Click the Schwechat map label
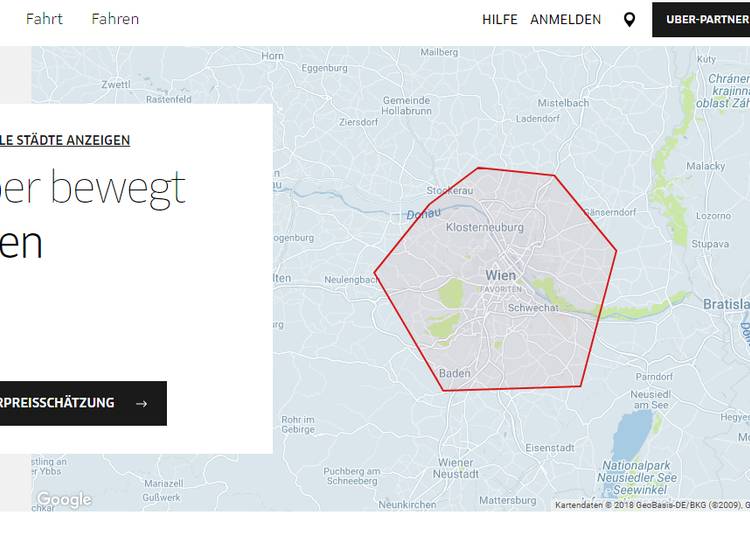Image resolution: width=750 pixels, height=560 pixels. (533, 308)
